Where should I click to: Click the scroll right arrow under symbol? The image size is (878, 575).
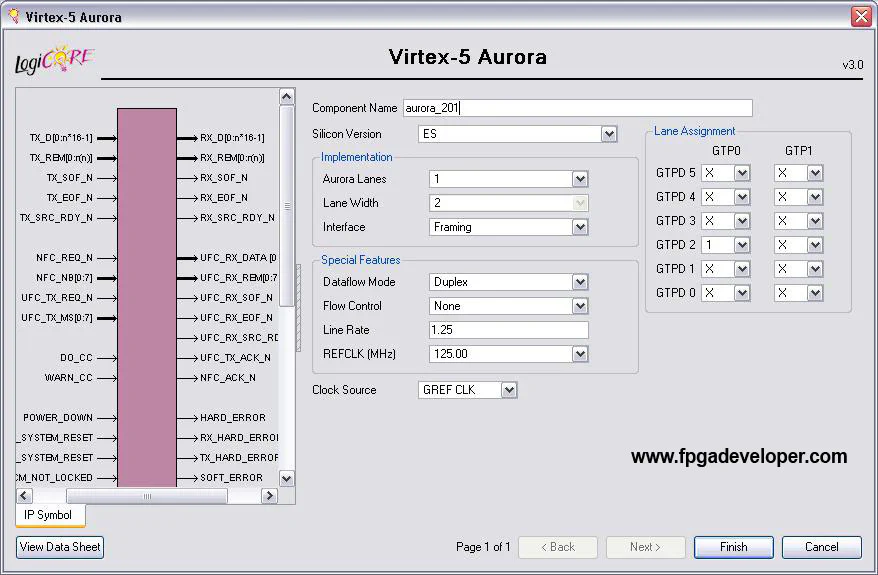click(x=269, y=496)
